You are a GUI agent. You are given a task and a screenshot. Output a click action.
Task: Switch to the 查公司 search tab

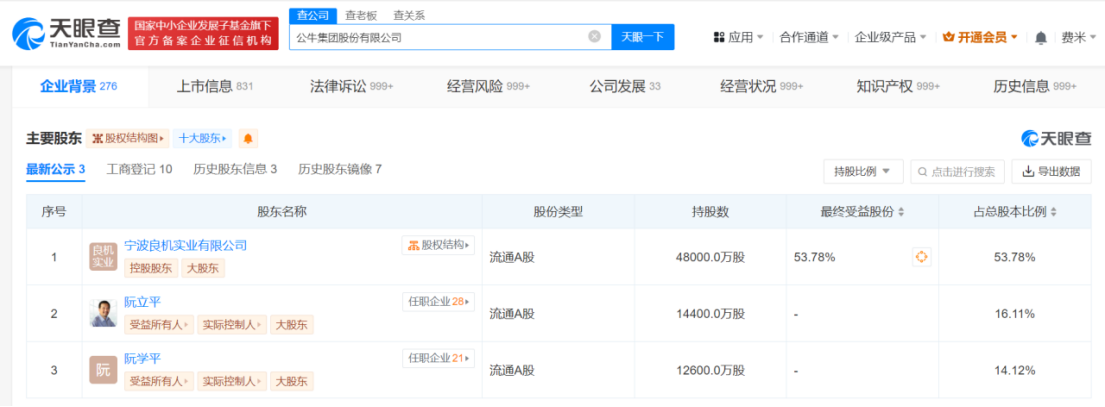(x=312, y=15)
